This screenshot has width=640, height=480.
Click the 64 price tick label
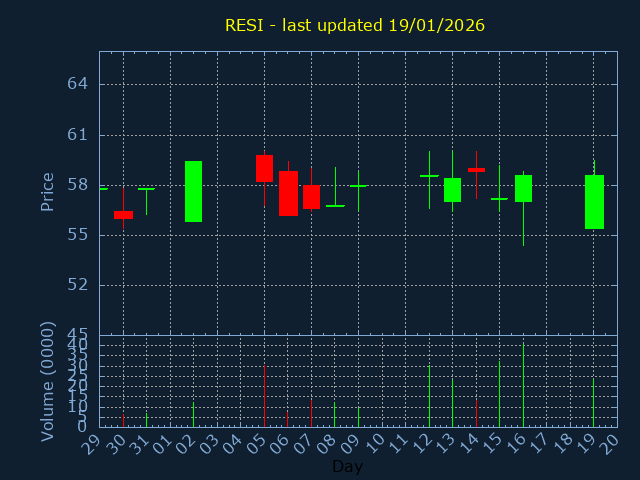coord(78,84)
